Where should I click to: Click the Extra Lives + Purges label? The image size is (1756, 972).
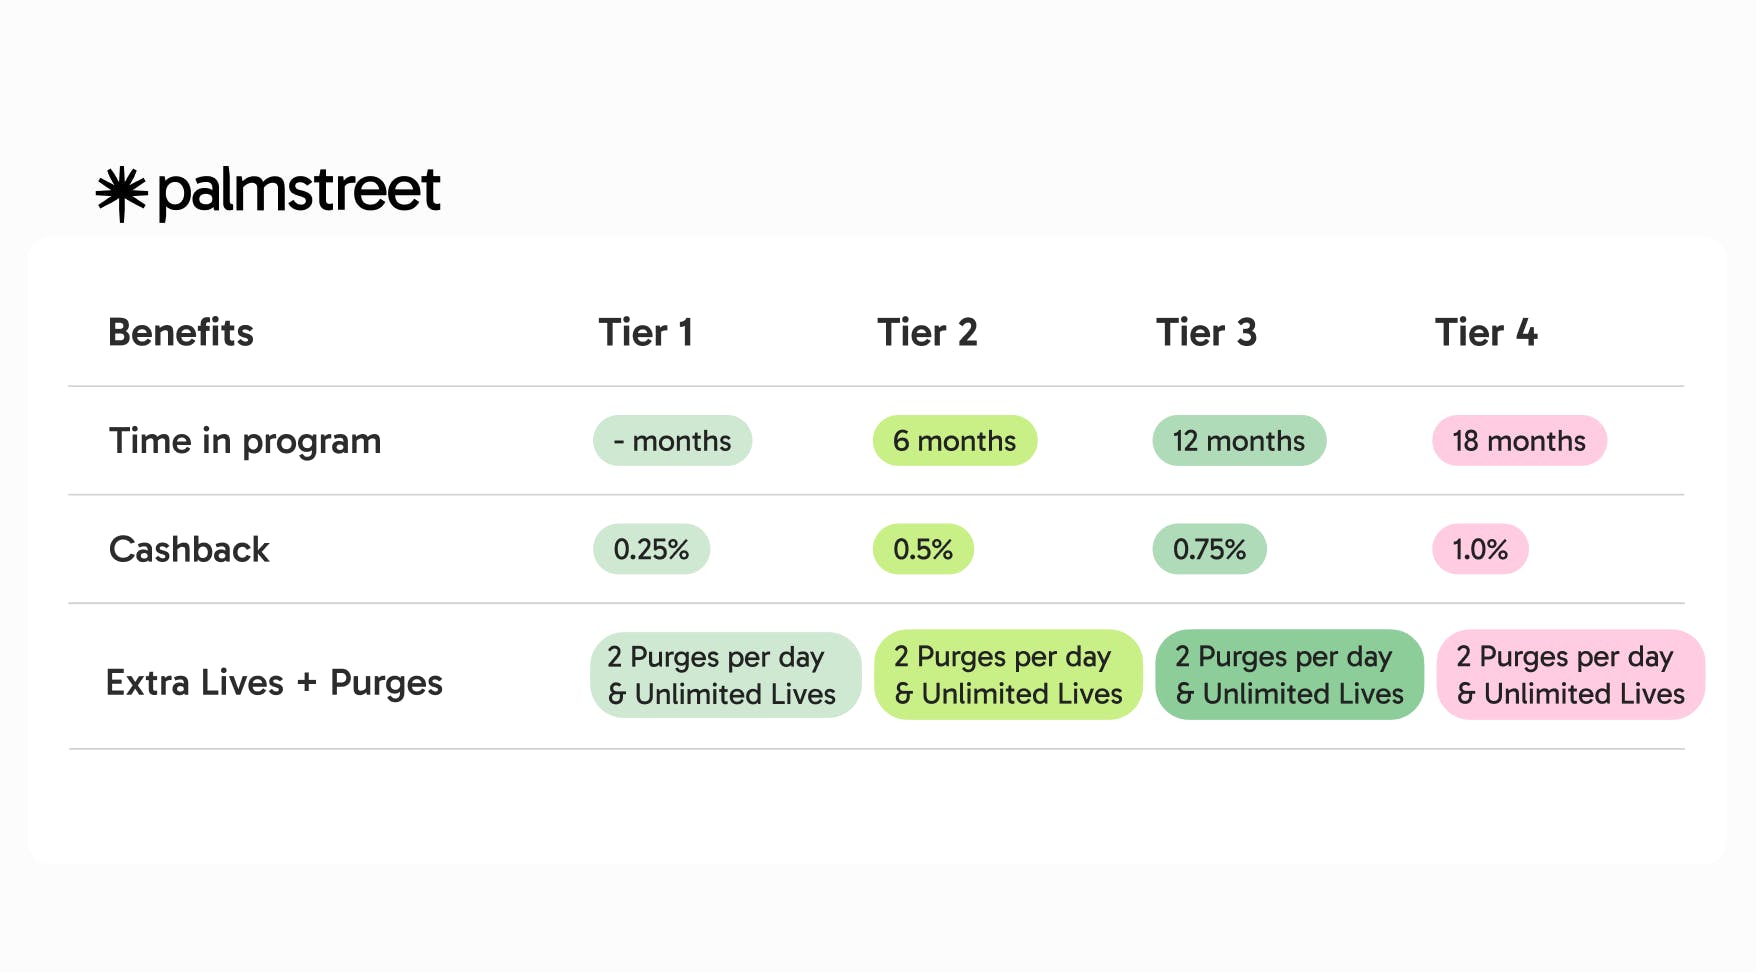pos(274,683)
